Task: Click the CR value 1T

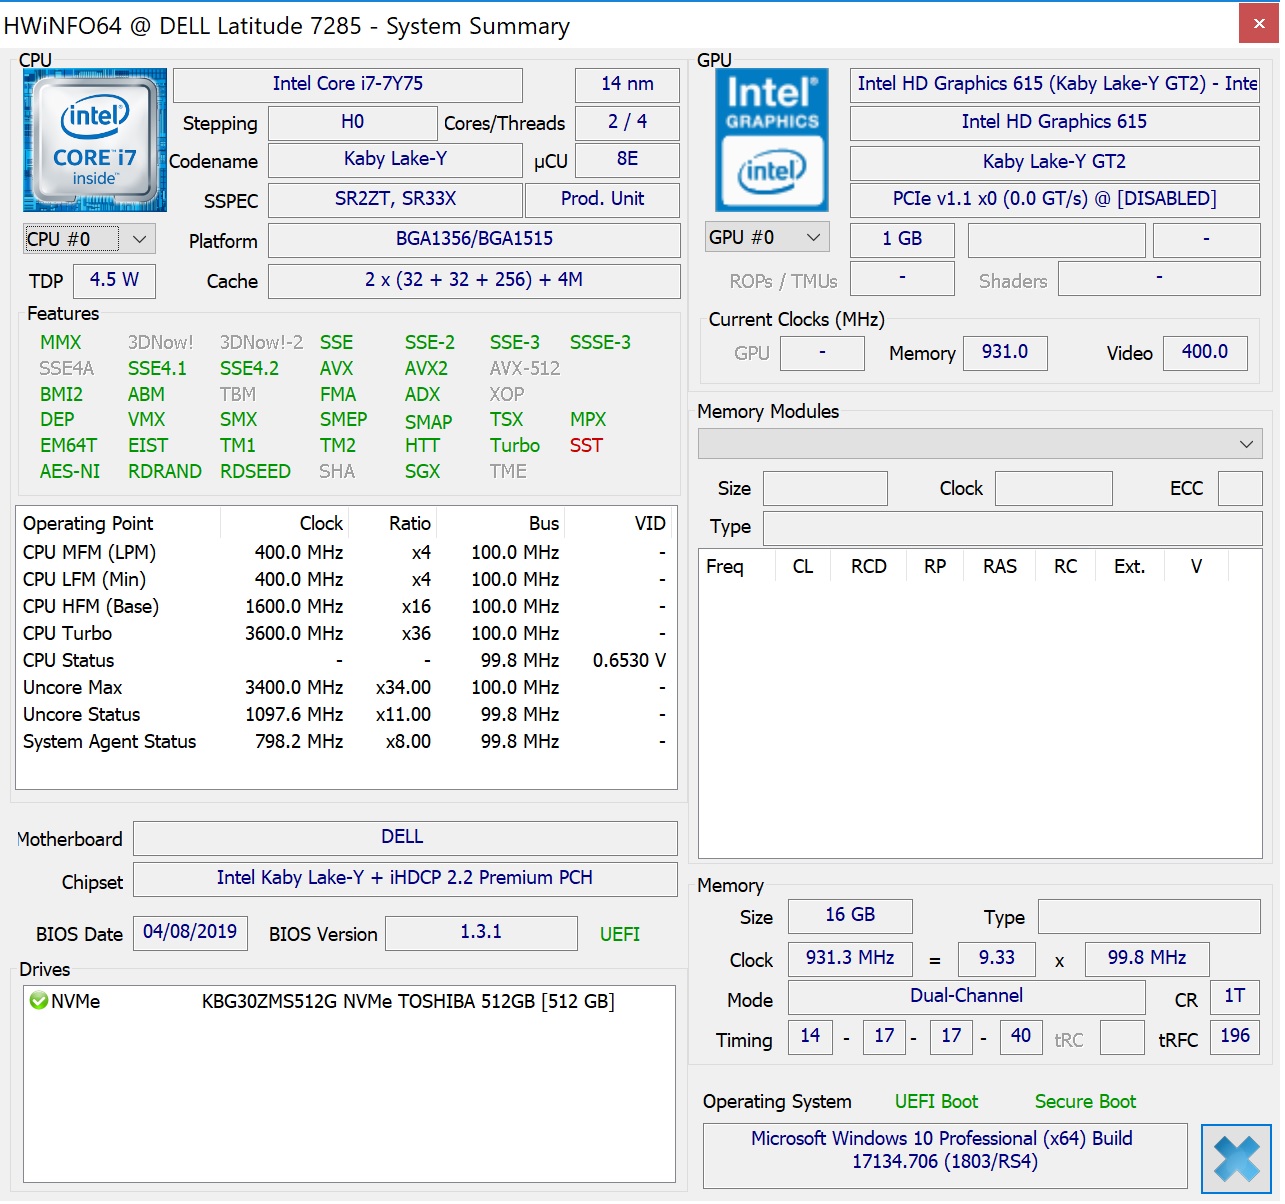Action: (x=1235, y=996)
